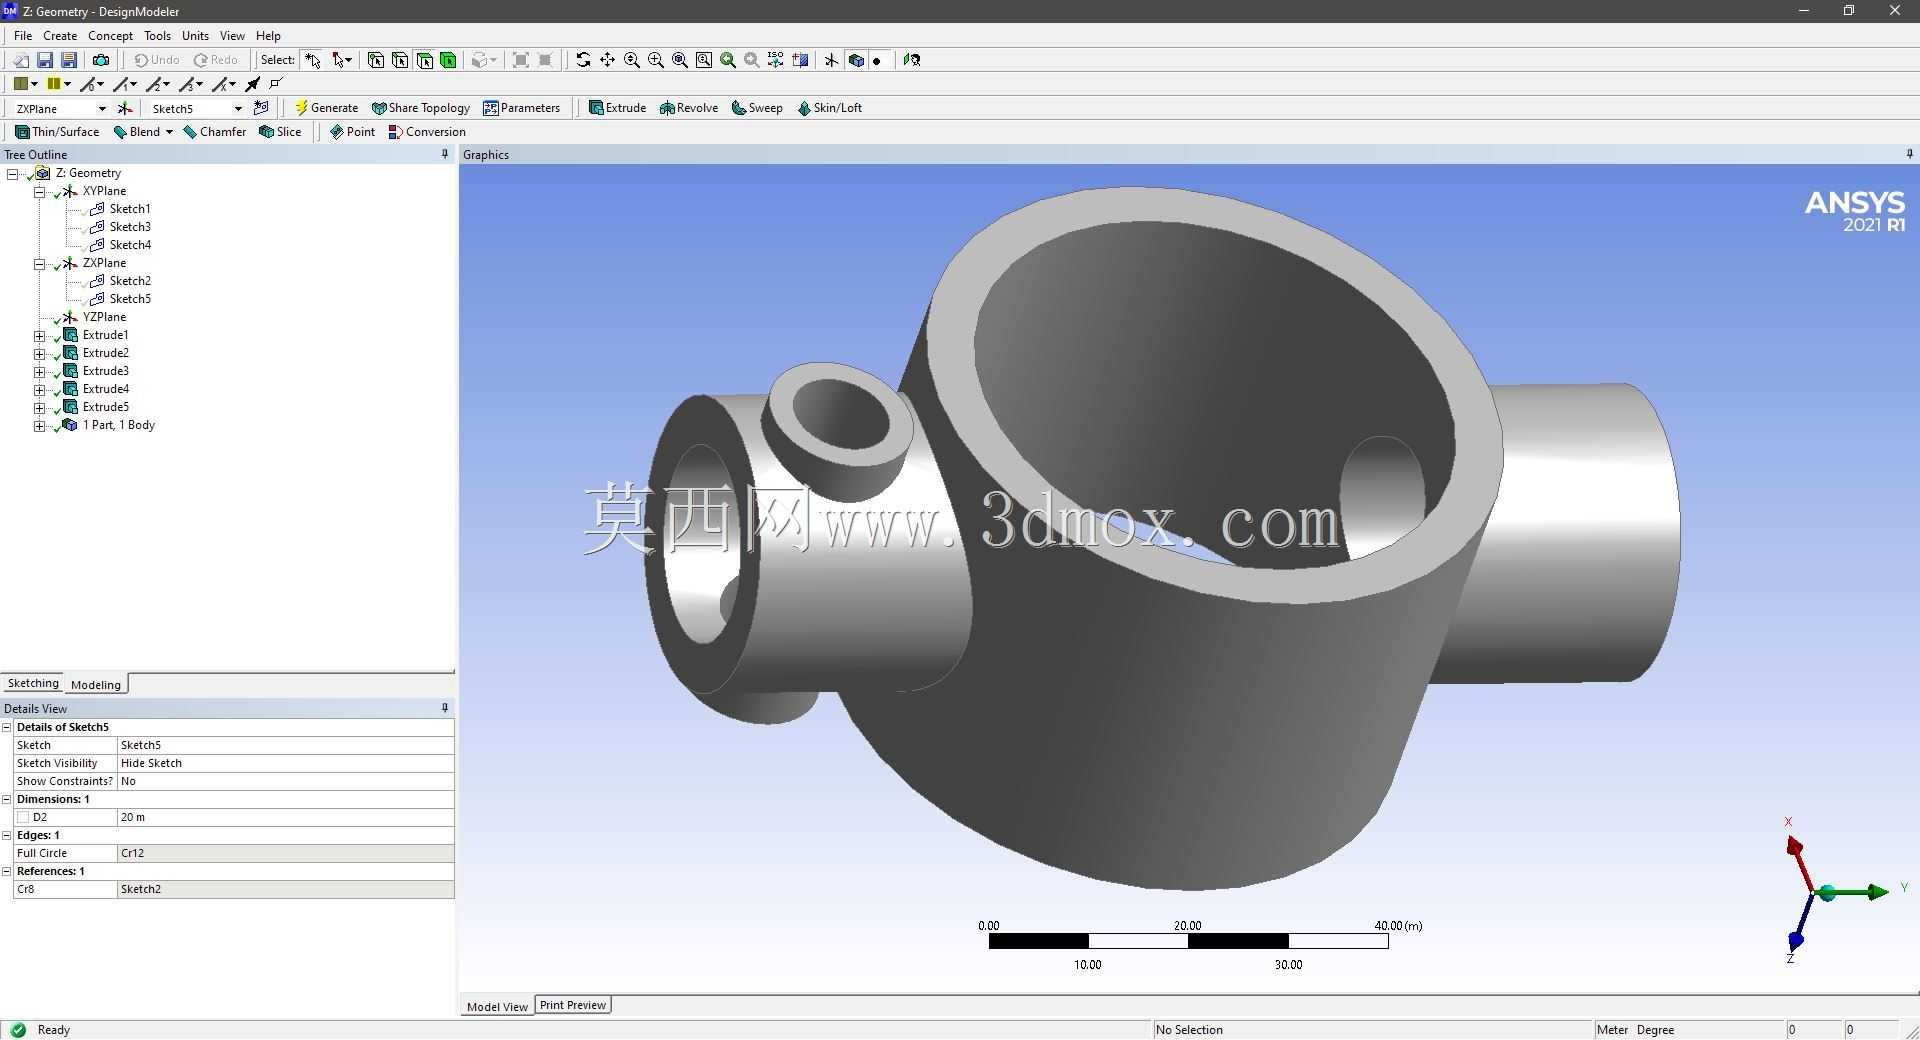Collapse the ZXPlane tree node

point(40,263)
